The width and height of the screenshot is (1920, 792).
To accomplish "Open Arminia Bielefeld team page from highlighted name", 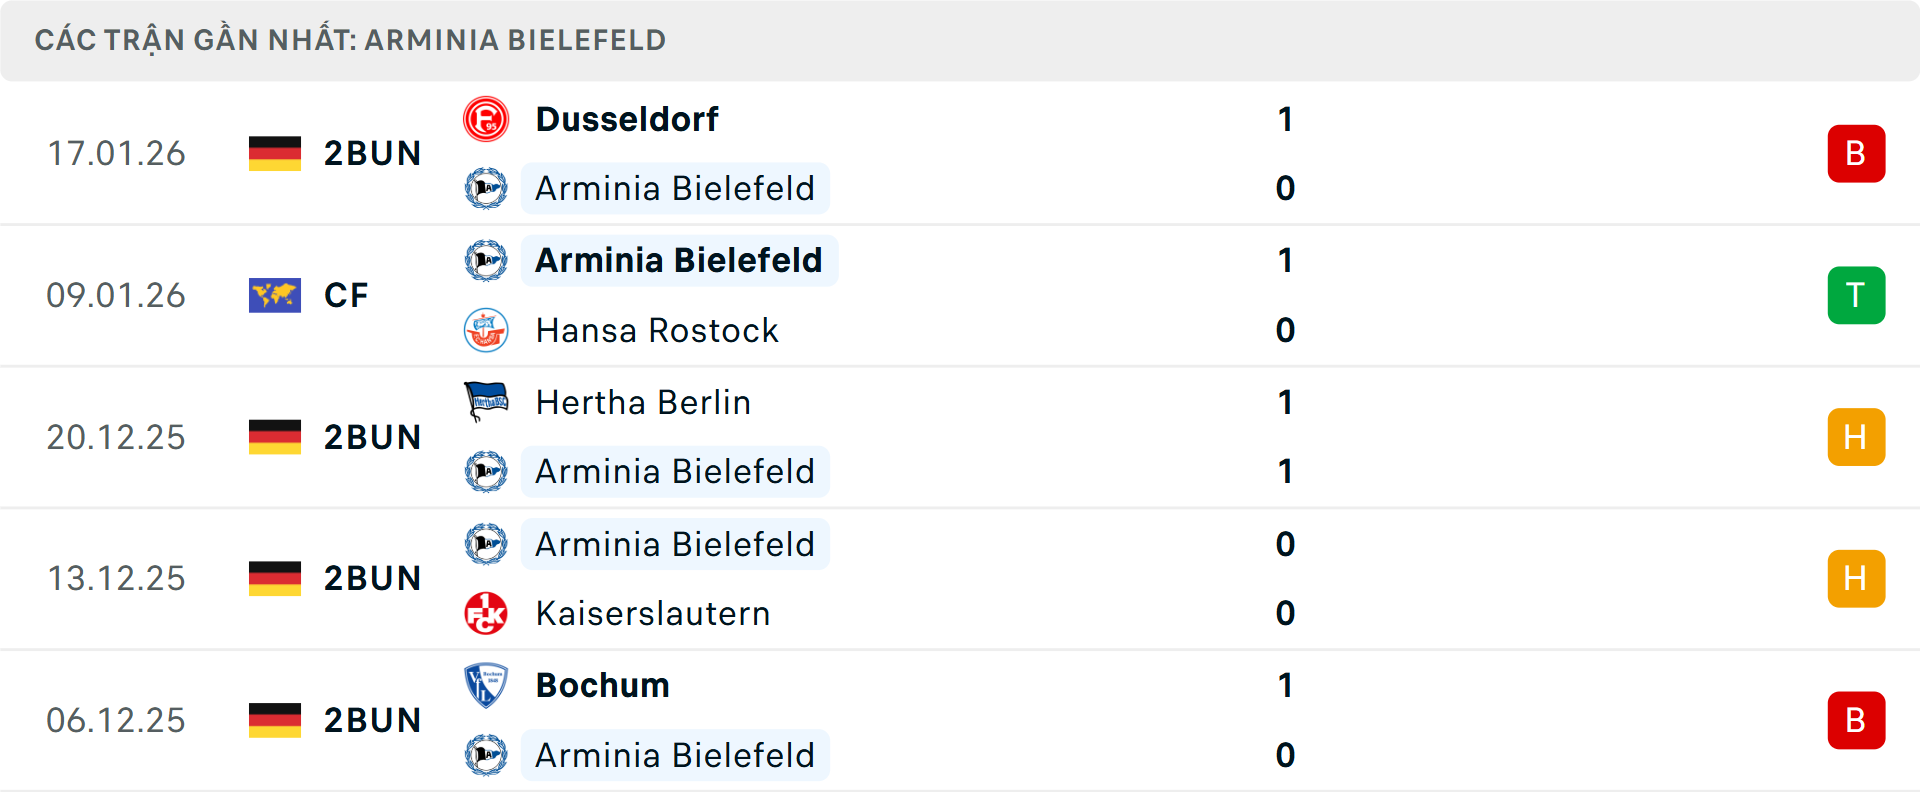I will click(679, 260).
